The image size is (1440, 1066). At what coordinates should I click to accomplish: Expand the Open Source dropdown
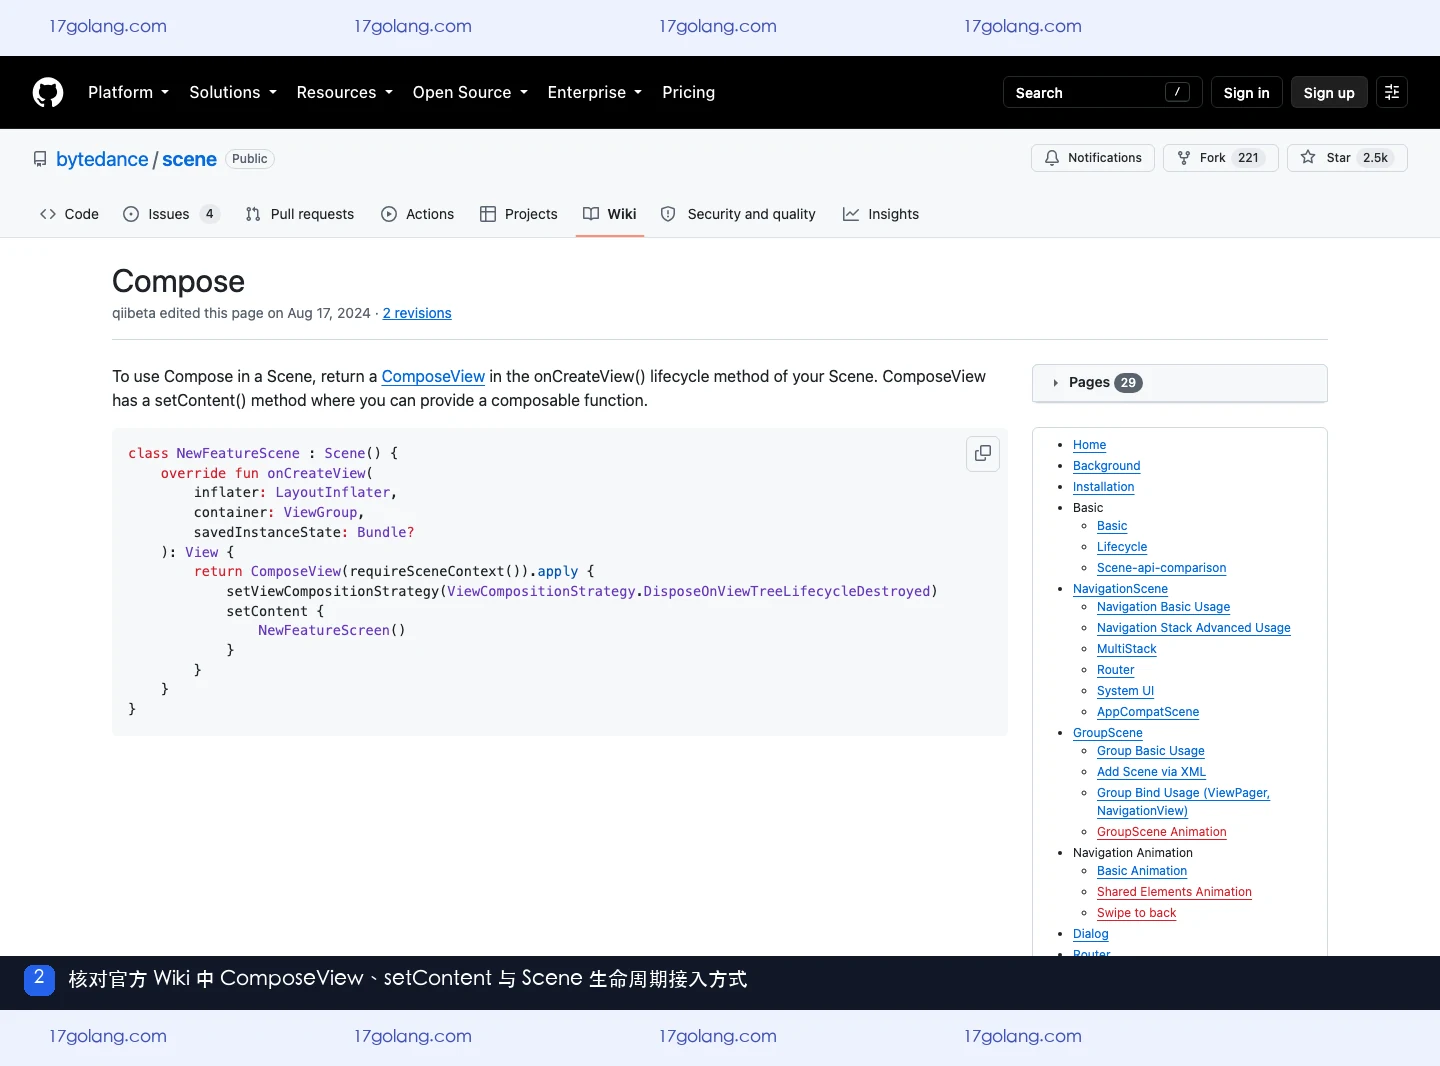tap(470, 92)
